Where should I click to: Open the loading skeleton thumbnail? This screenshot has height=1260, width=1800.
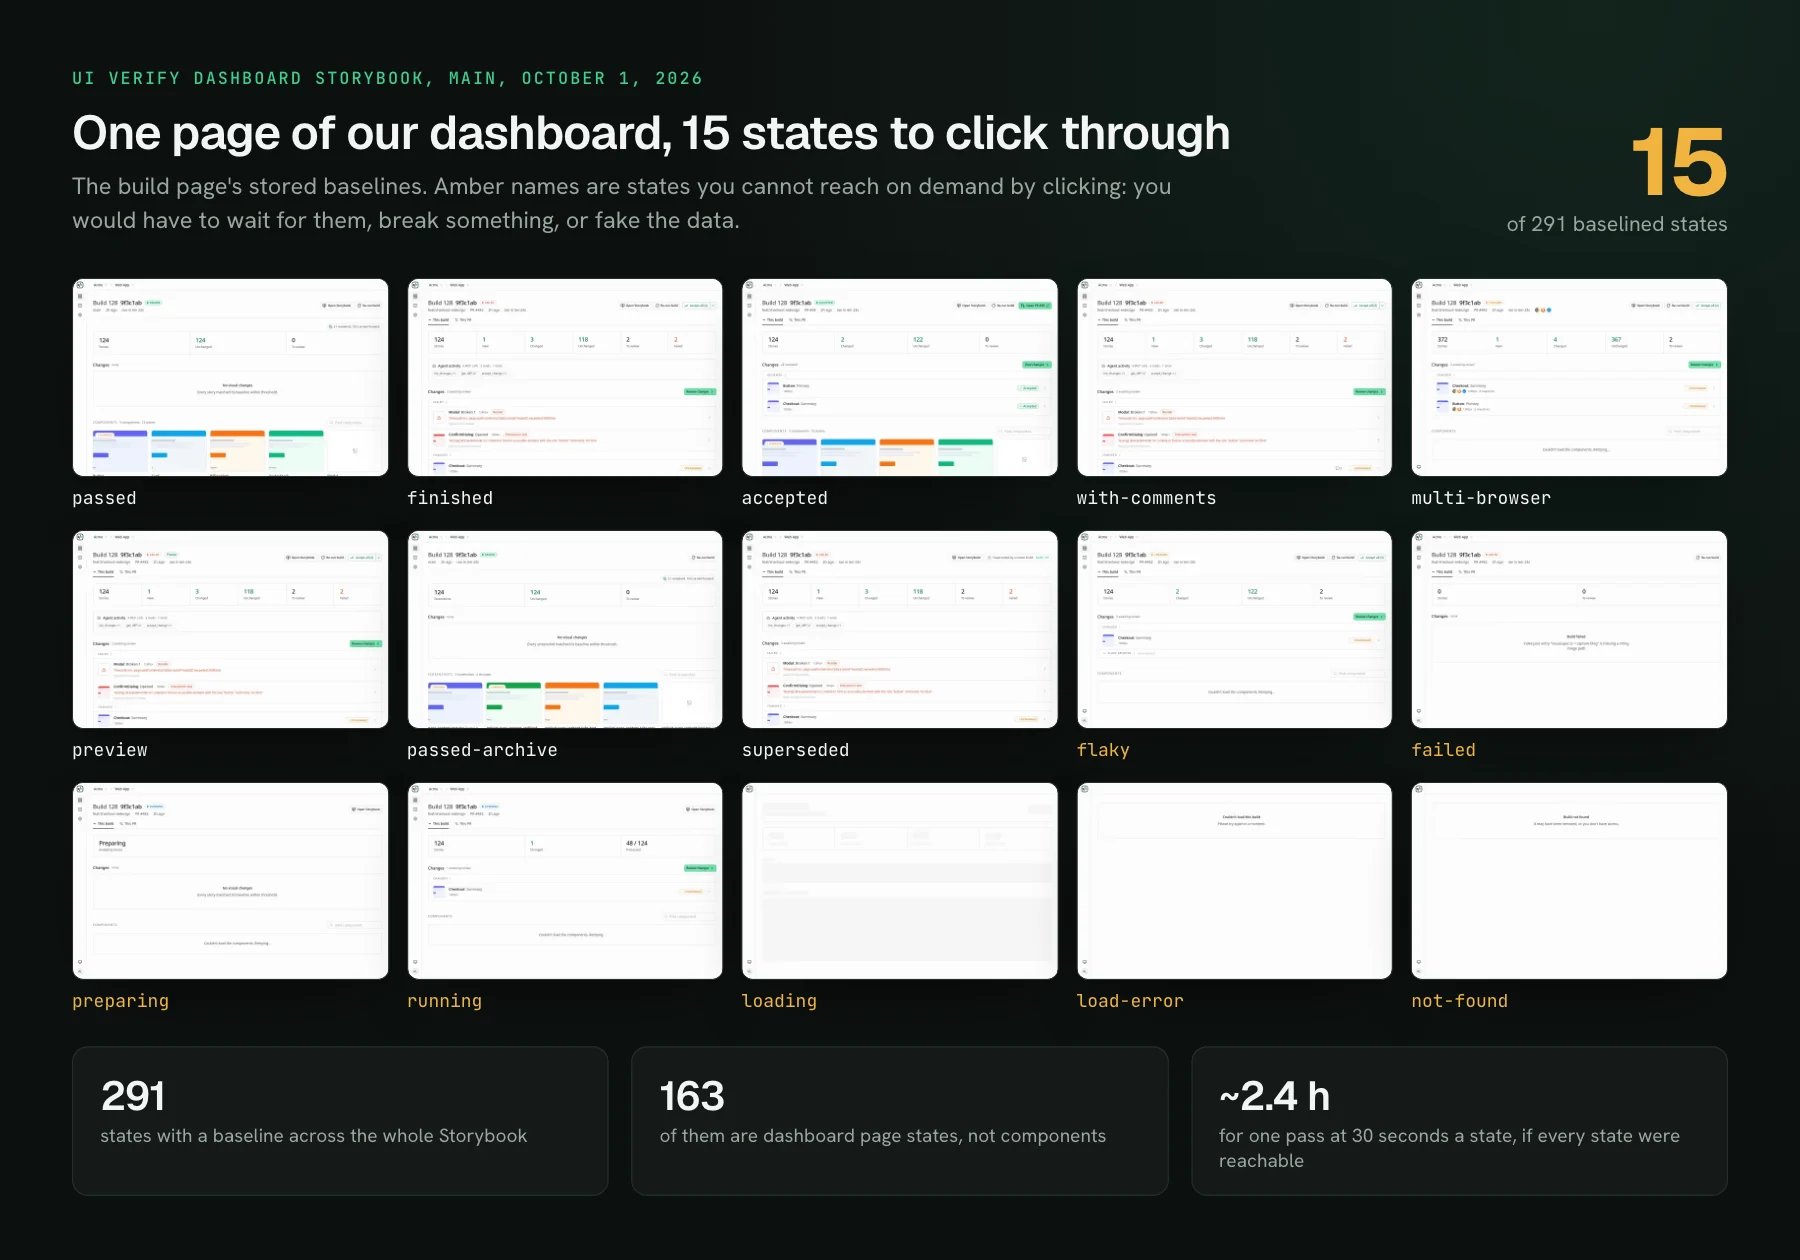[x=900, y=881]
